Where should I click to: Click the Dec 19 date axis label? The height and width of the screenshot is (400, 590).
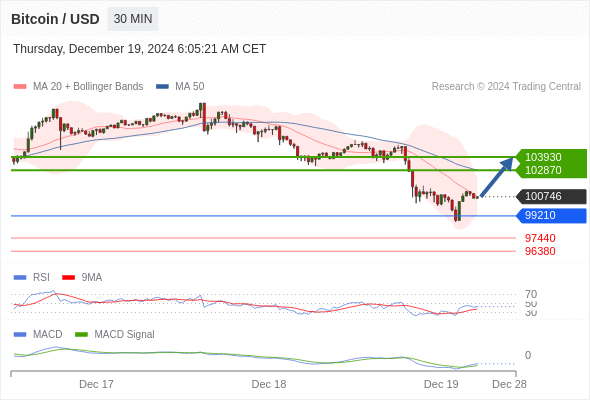tap(441, 384)
